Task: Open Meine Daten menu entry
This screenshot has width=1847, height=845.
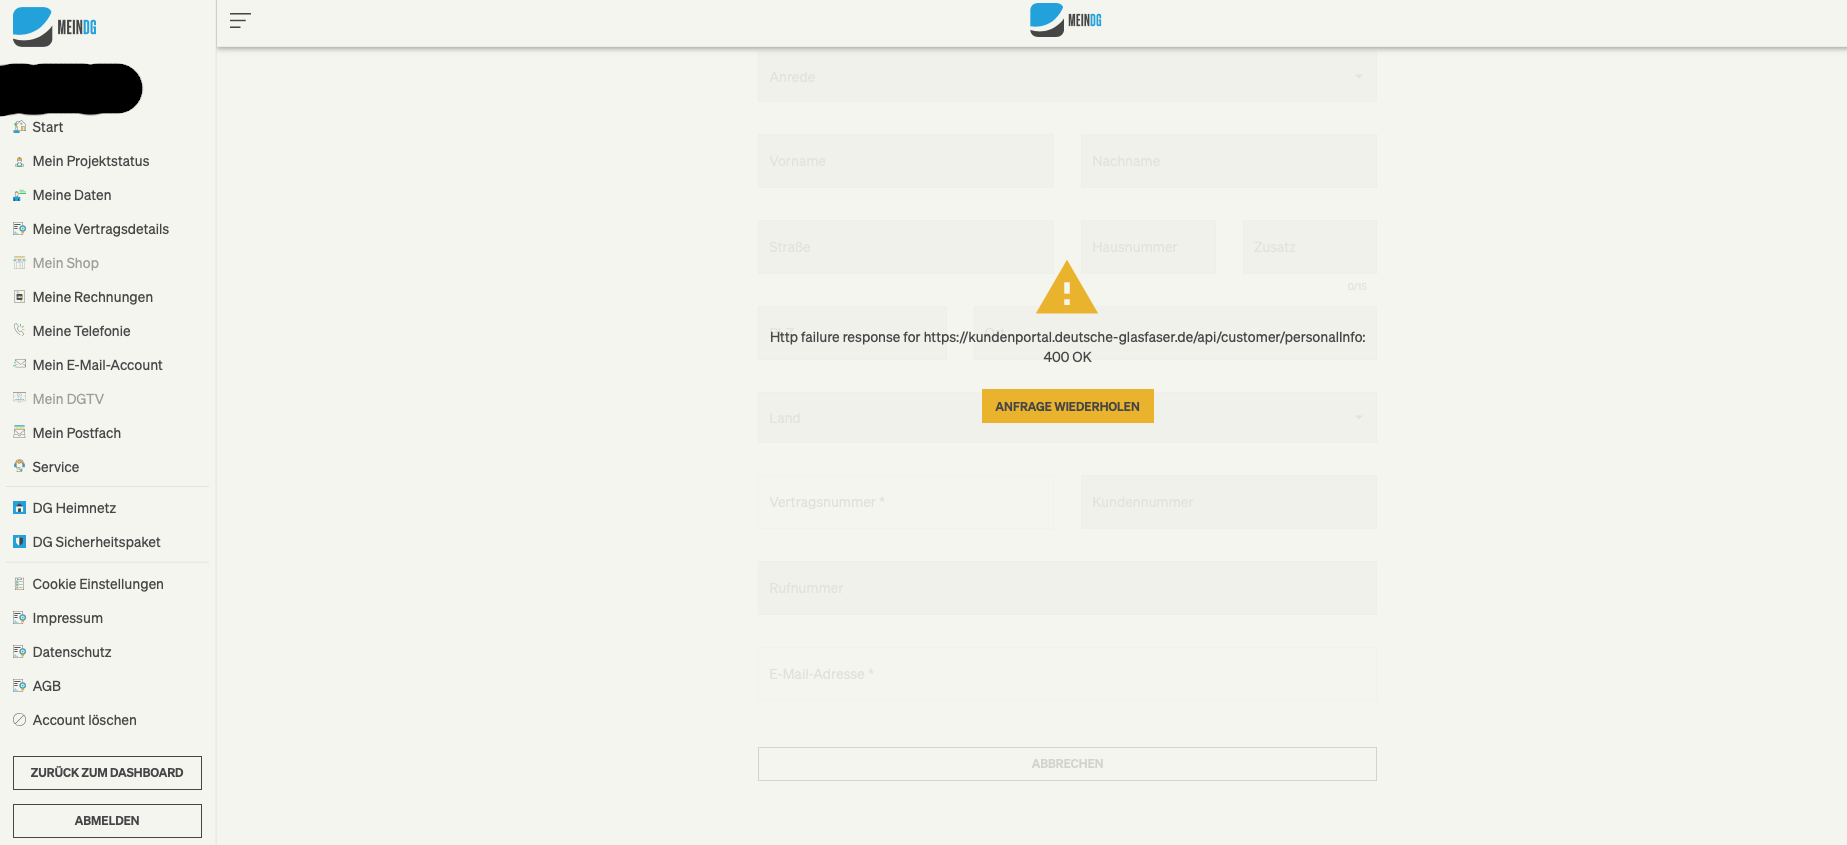Action: point(72,195)
